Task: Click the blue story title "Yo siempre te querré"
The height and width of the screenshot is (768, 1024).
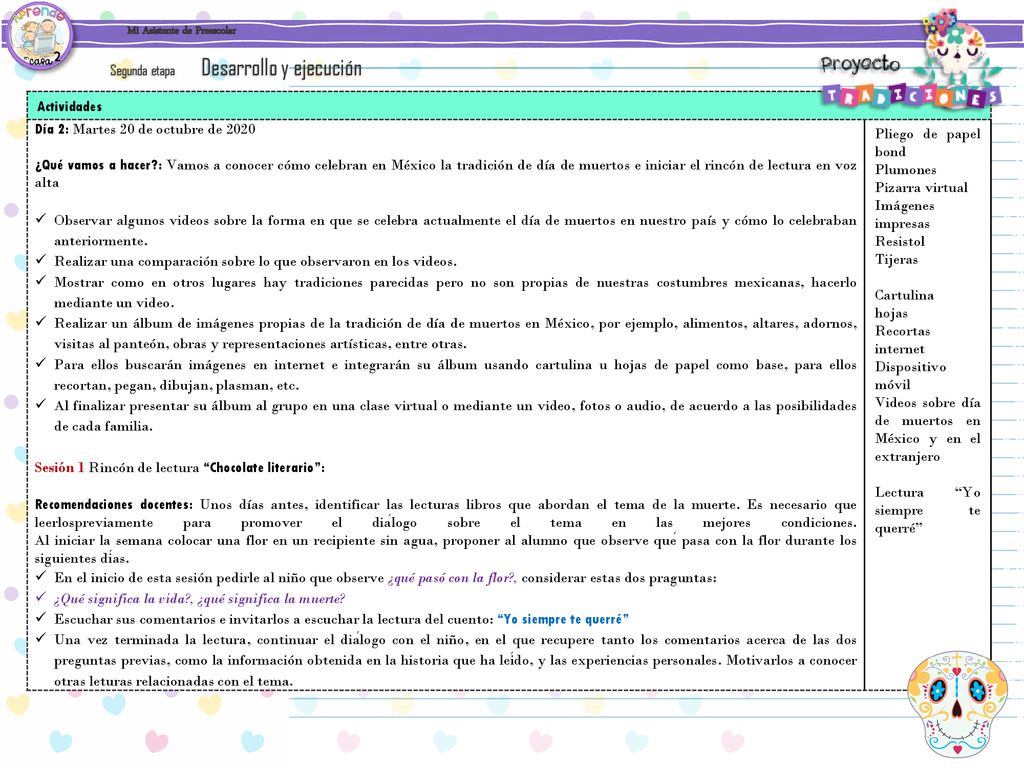Action: (563, 619)
